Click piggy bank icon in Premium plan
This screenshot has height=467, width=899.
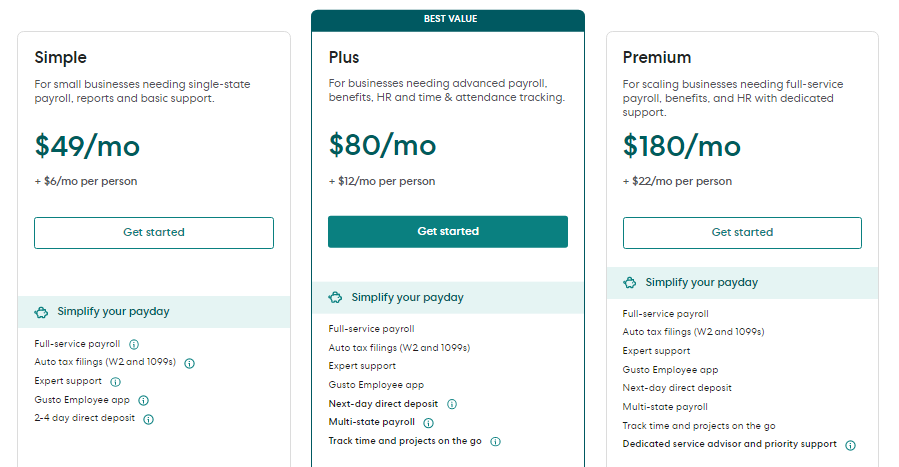tap(630, 283)
